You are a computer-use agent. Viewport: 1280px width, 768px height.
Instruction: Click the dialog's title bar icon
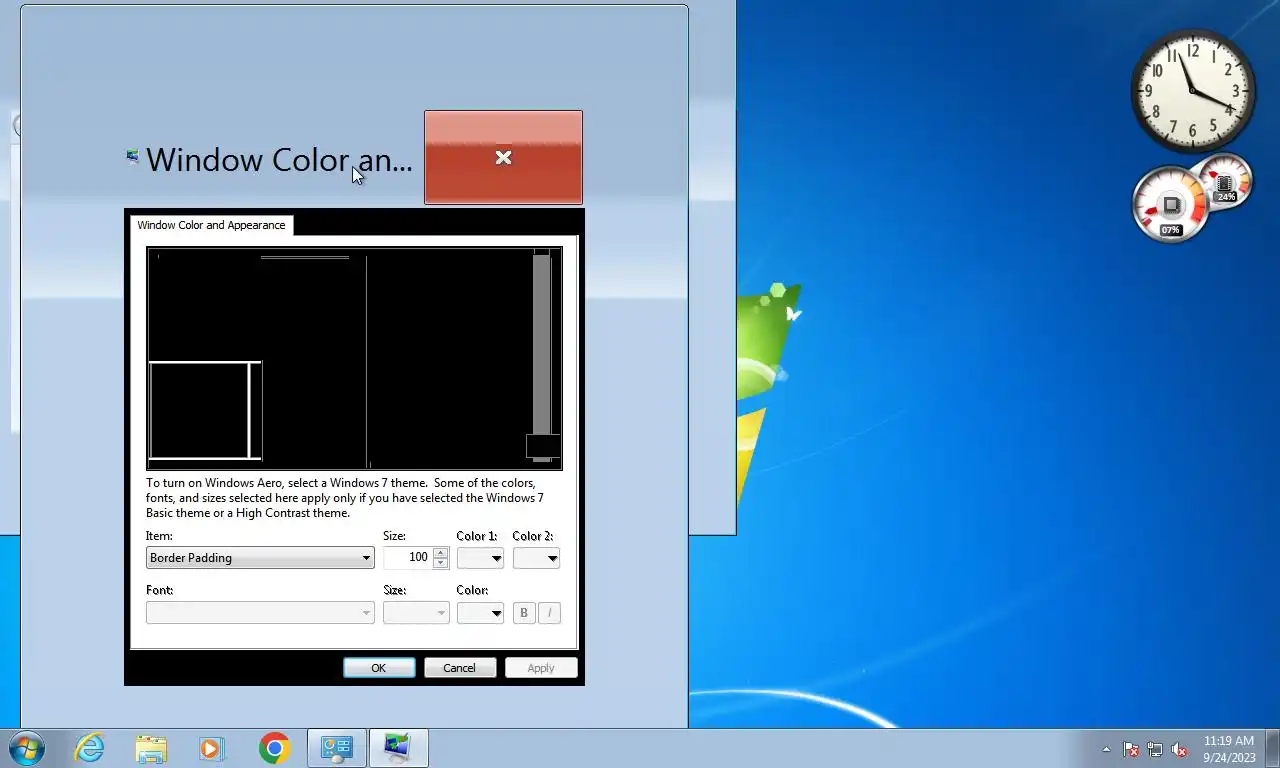(x=133, y=157)
